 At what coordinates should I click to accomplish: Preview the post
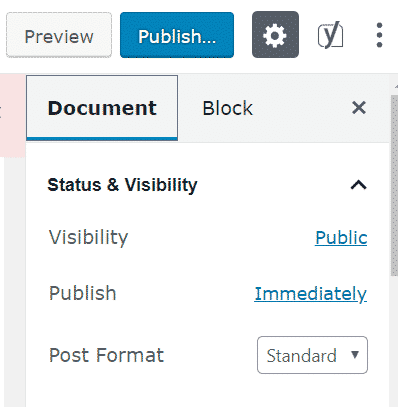point(59,35)
